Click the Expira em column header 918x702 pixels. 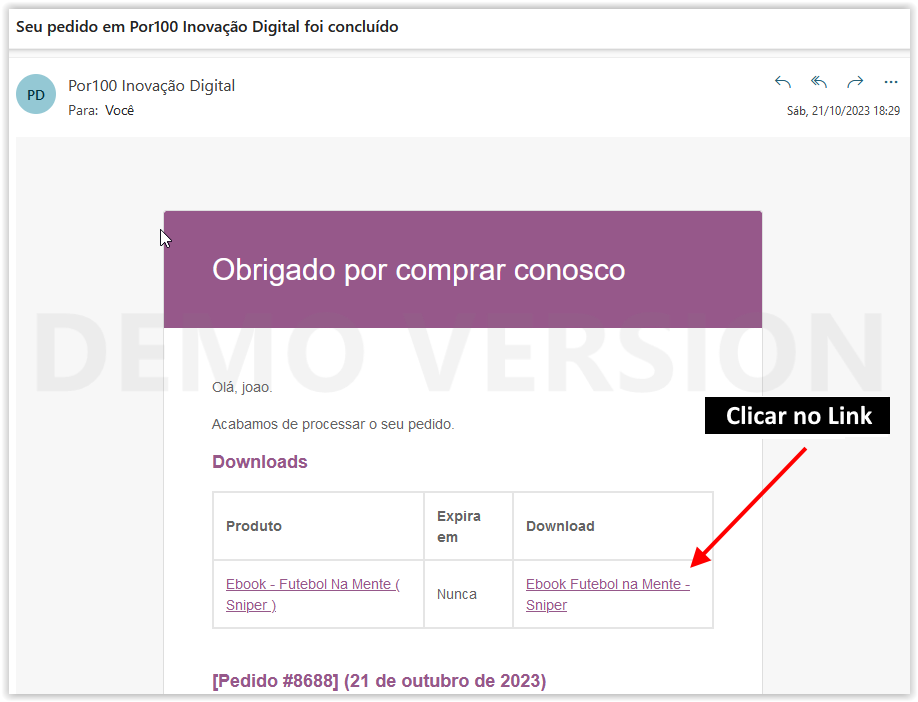pyautogui.click(x=459, y=526)
